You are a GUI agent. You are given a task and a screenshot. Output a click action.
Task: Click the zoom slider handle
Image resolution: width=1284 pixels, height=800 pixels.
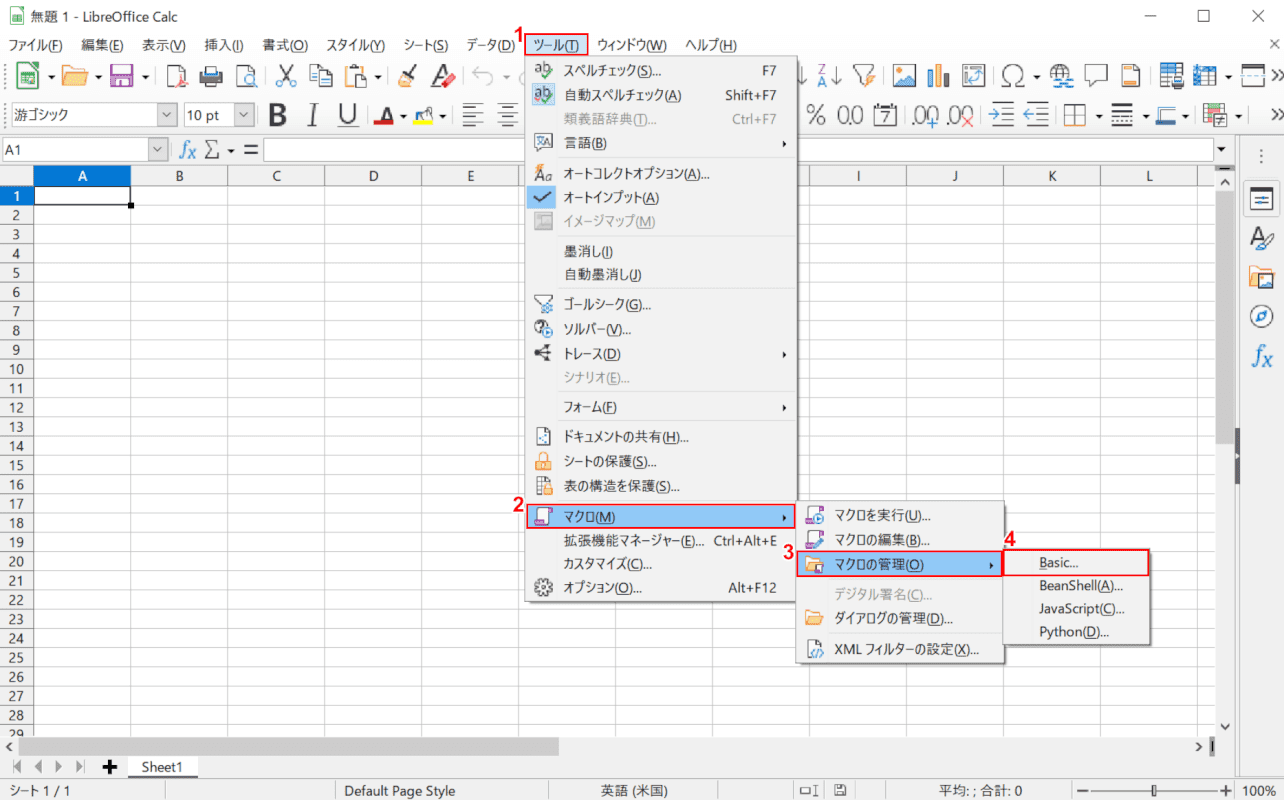pyautogui.click(x=1153, y=790)
